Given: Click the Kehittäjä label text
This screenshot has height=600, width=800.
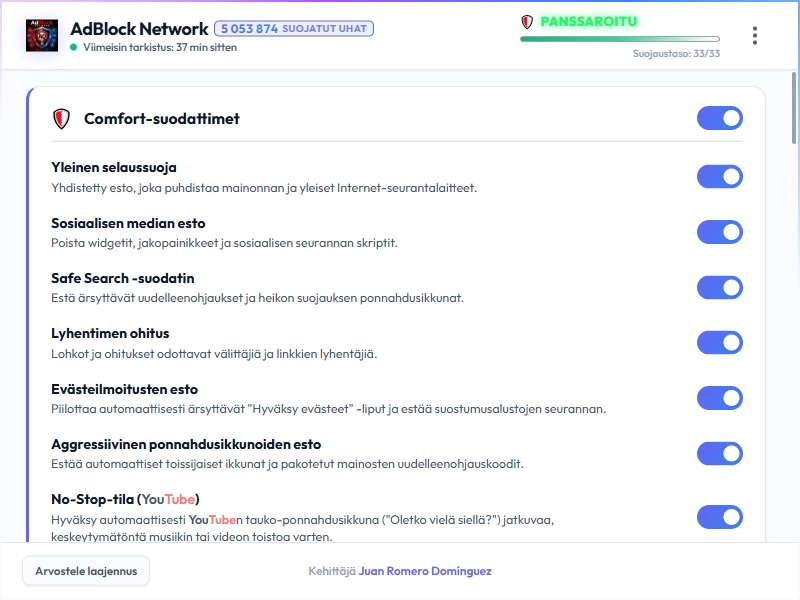Looking at the screenshot, I should (332, 571).
